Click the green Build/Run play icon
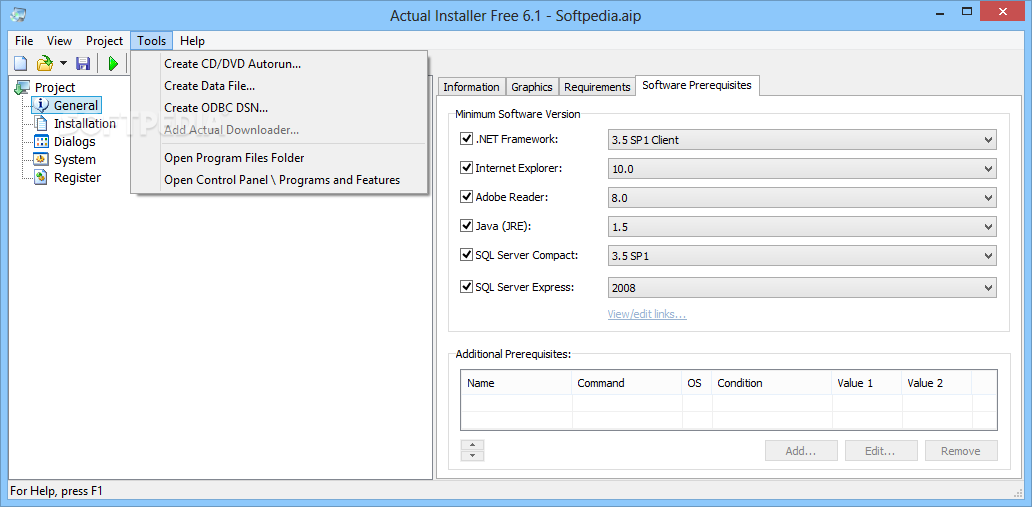Image resolution: width=1032 pixels, height=507 pixels. point(113,63)
